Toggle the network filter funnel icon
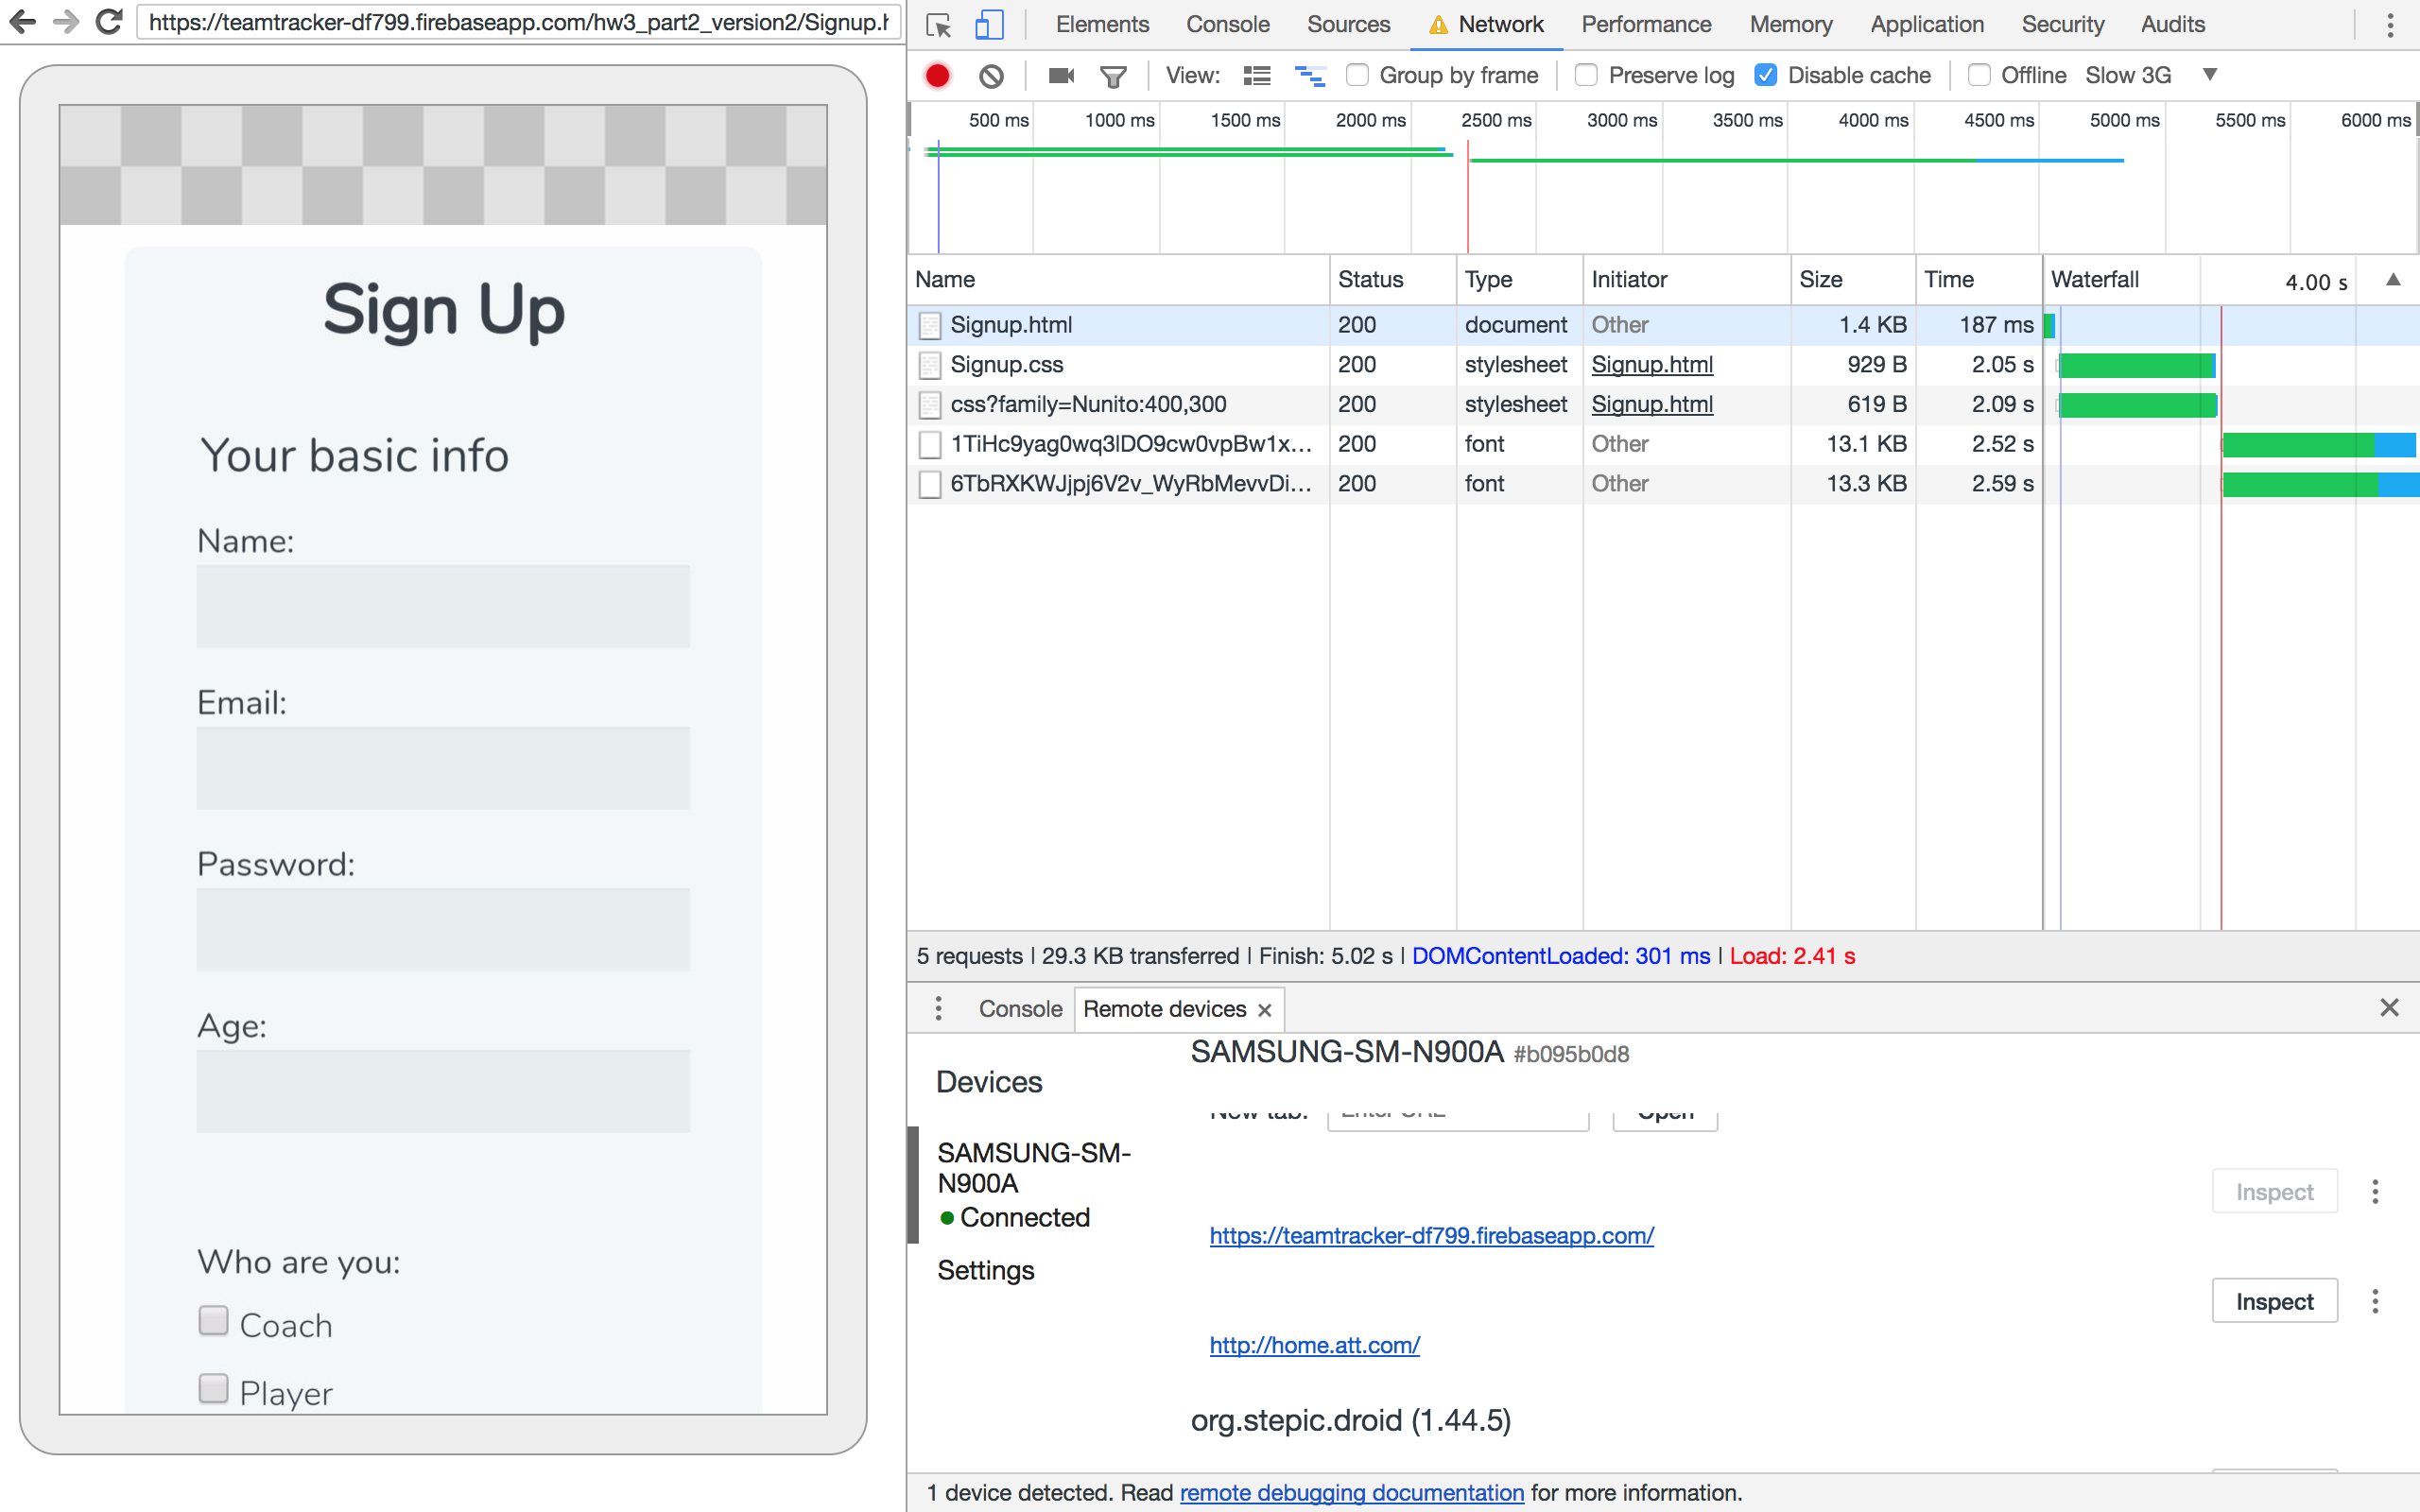 click(x=1113, y=76)
